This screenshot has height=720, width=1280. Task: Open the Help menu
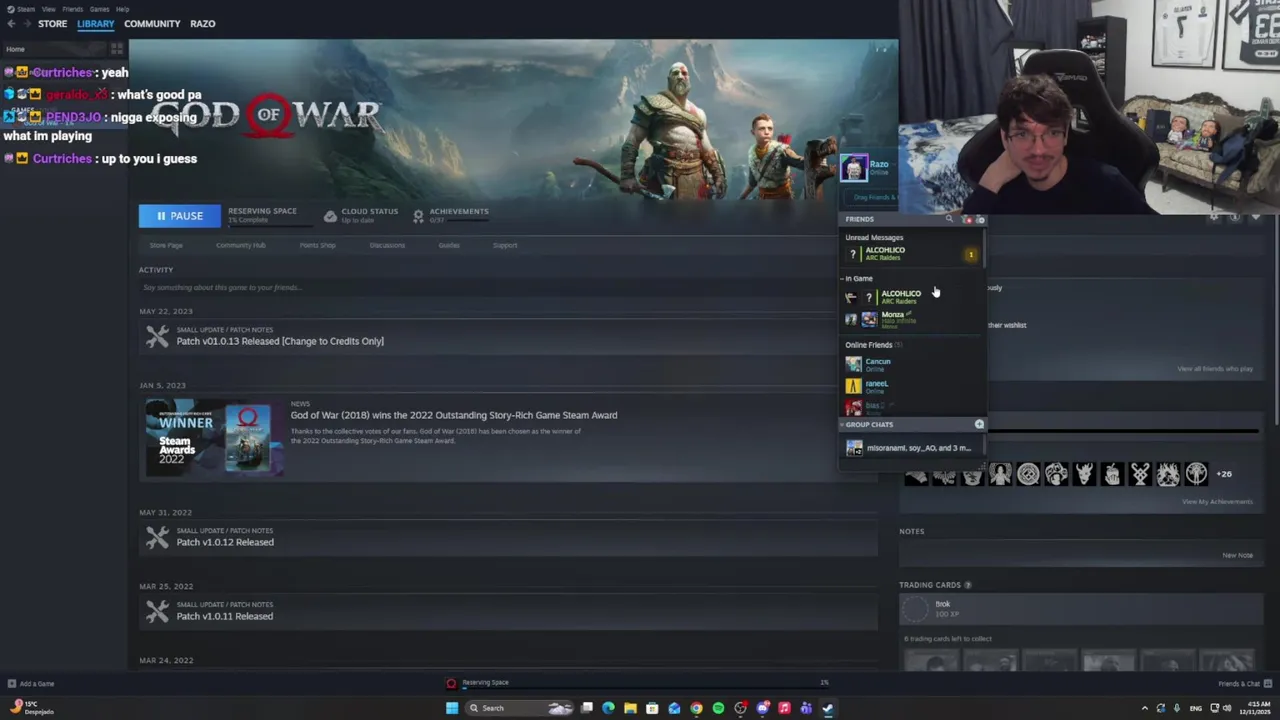tap(122, 9)
